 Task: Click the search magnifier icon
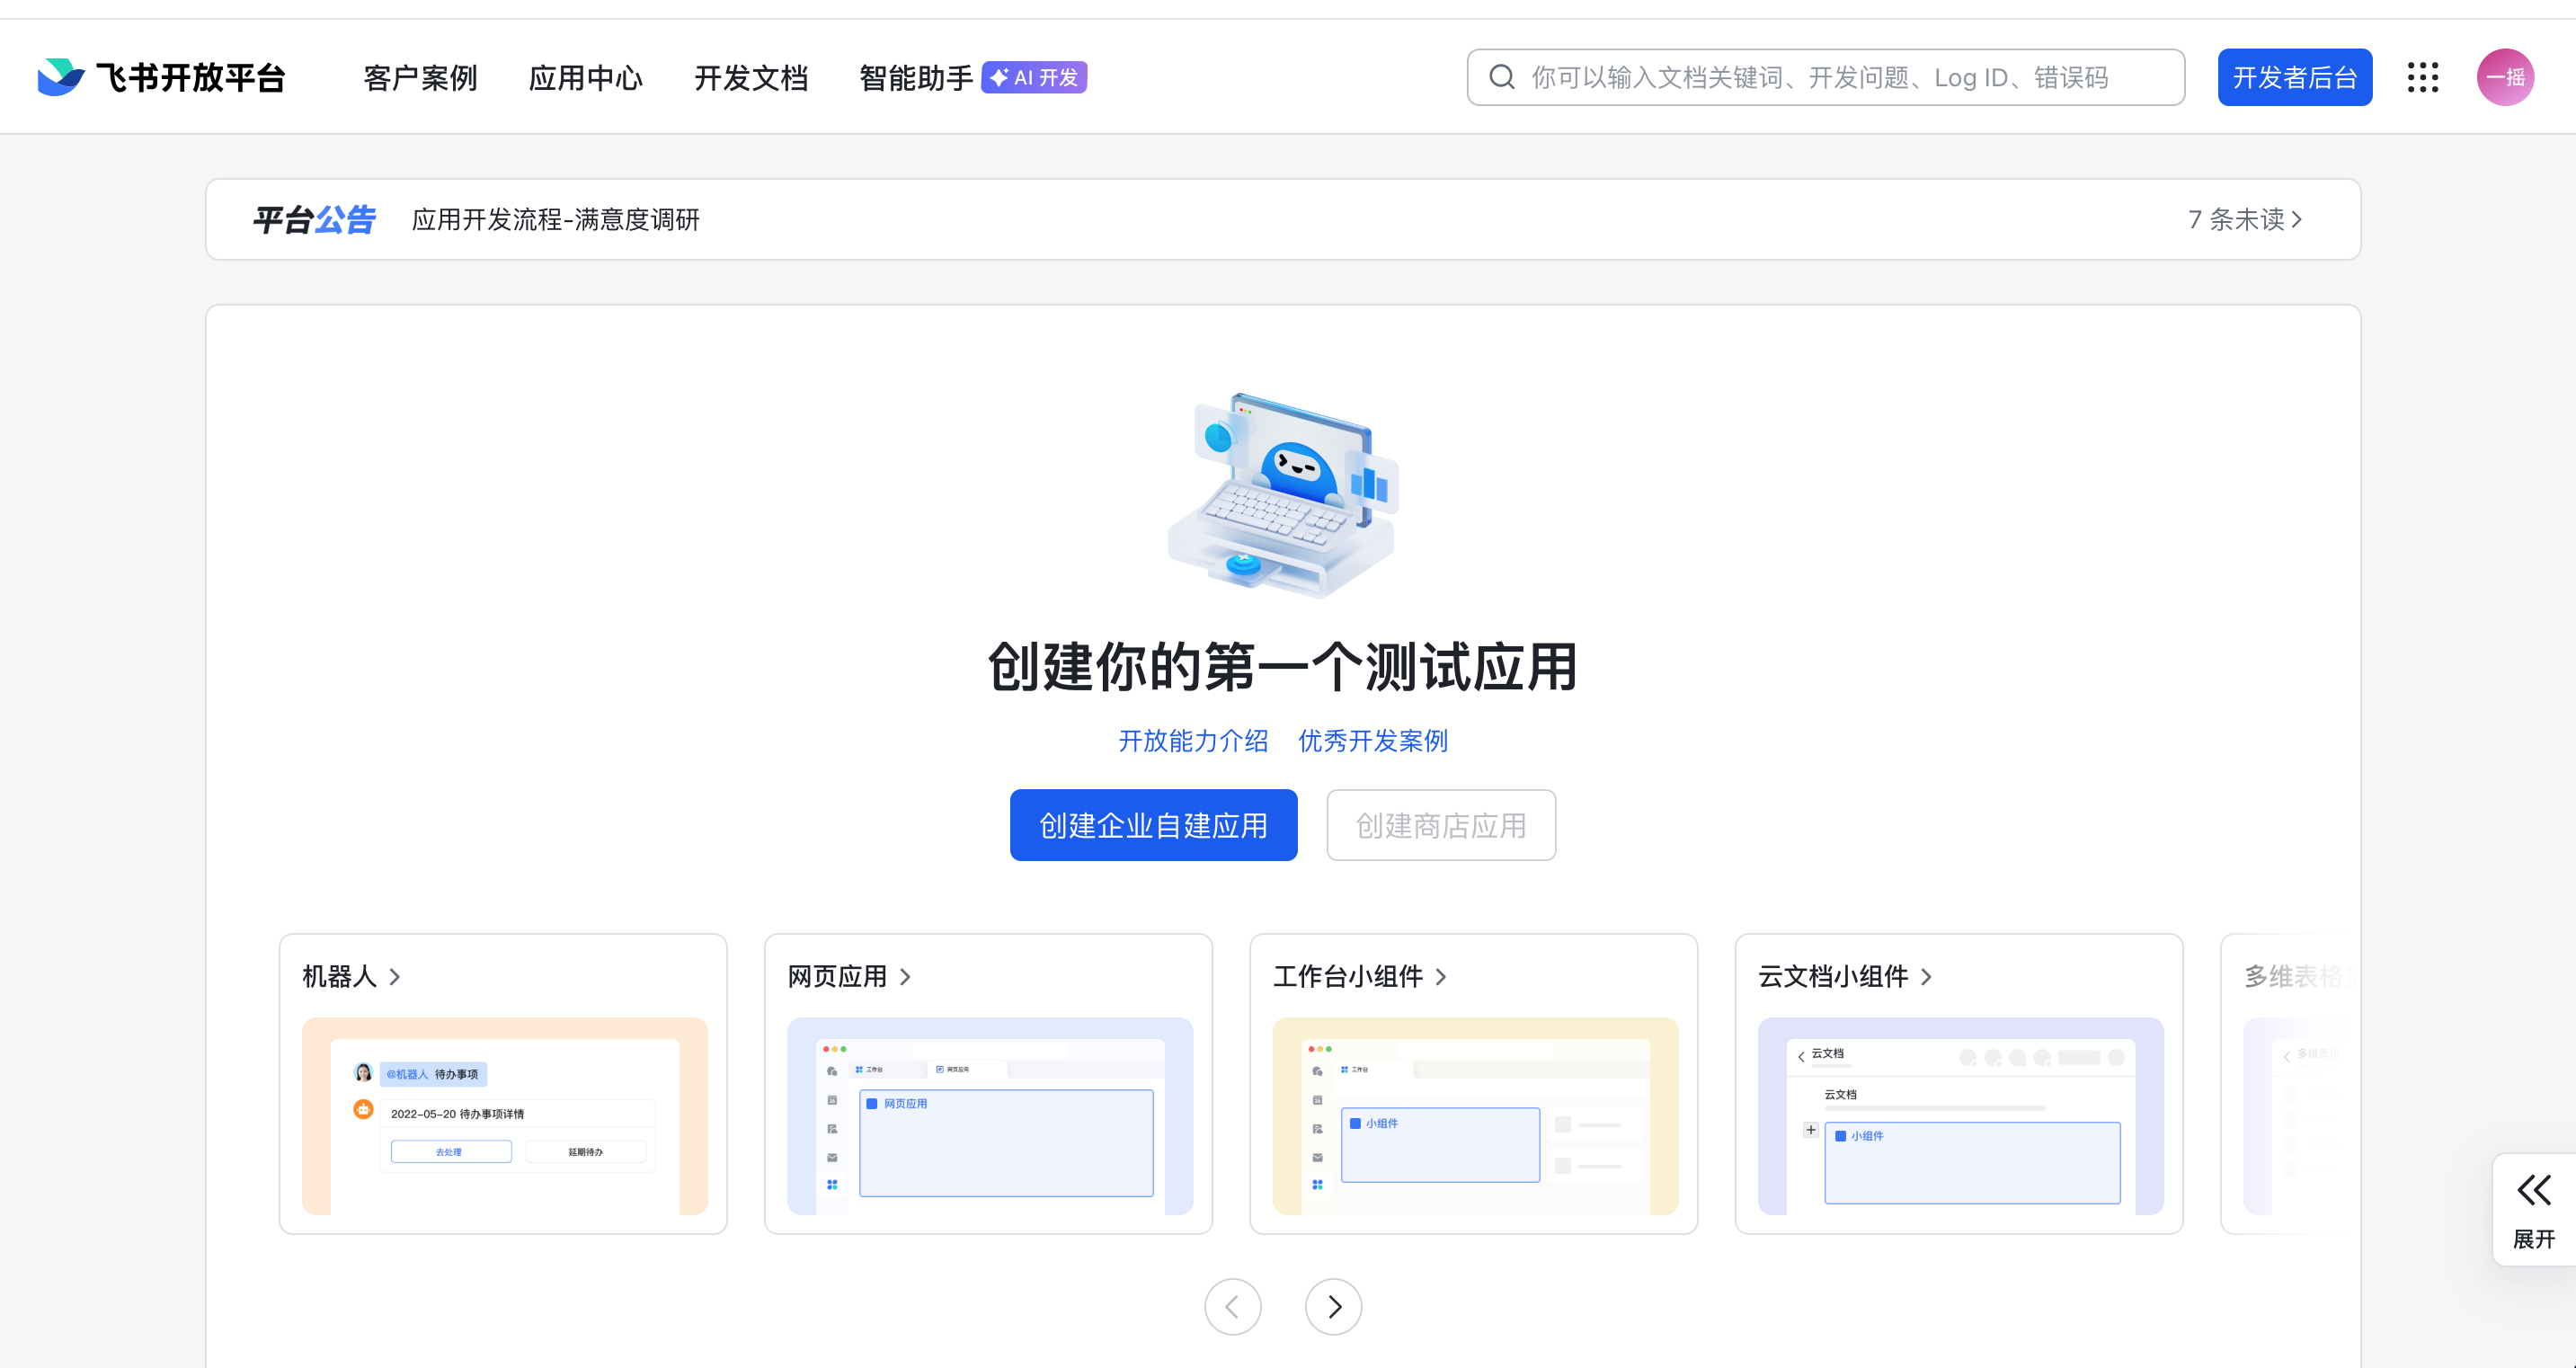point(1501,77)
